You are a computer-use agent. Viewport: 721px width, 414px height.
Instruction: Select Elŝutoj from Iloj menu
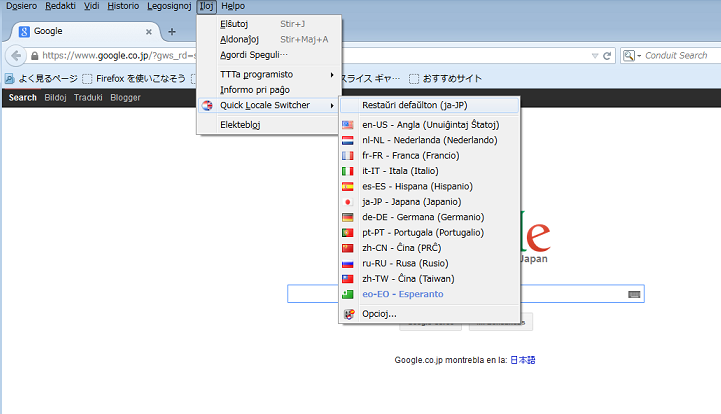click(269, 24)
